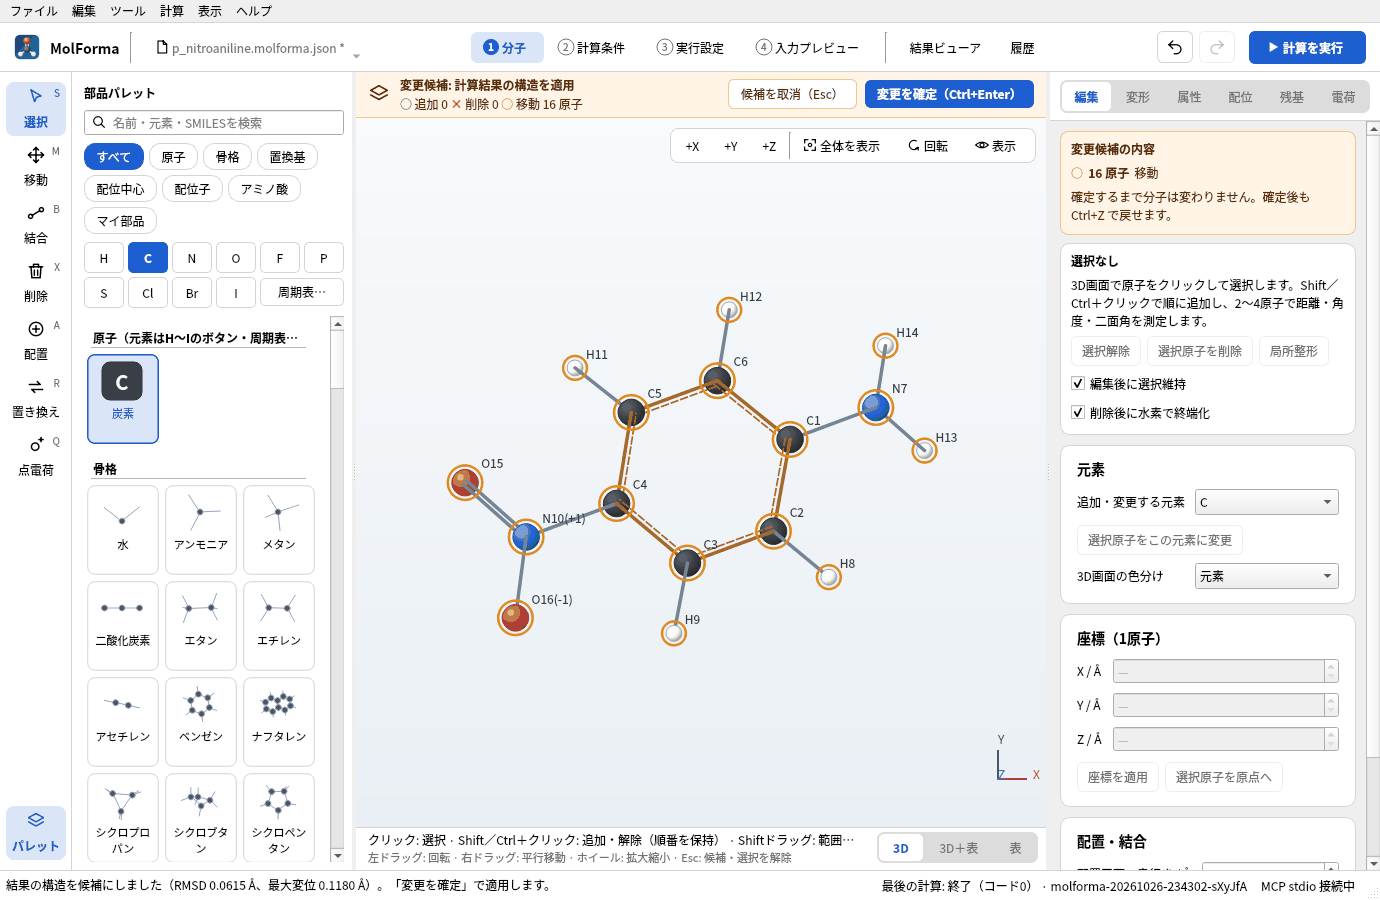
Task: Select the 選択 arrow tool
Action: click(x=36, y=108)
